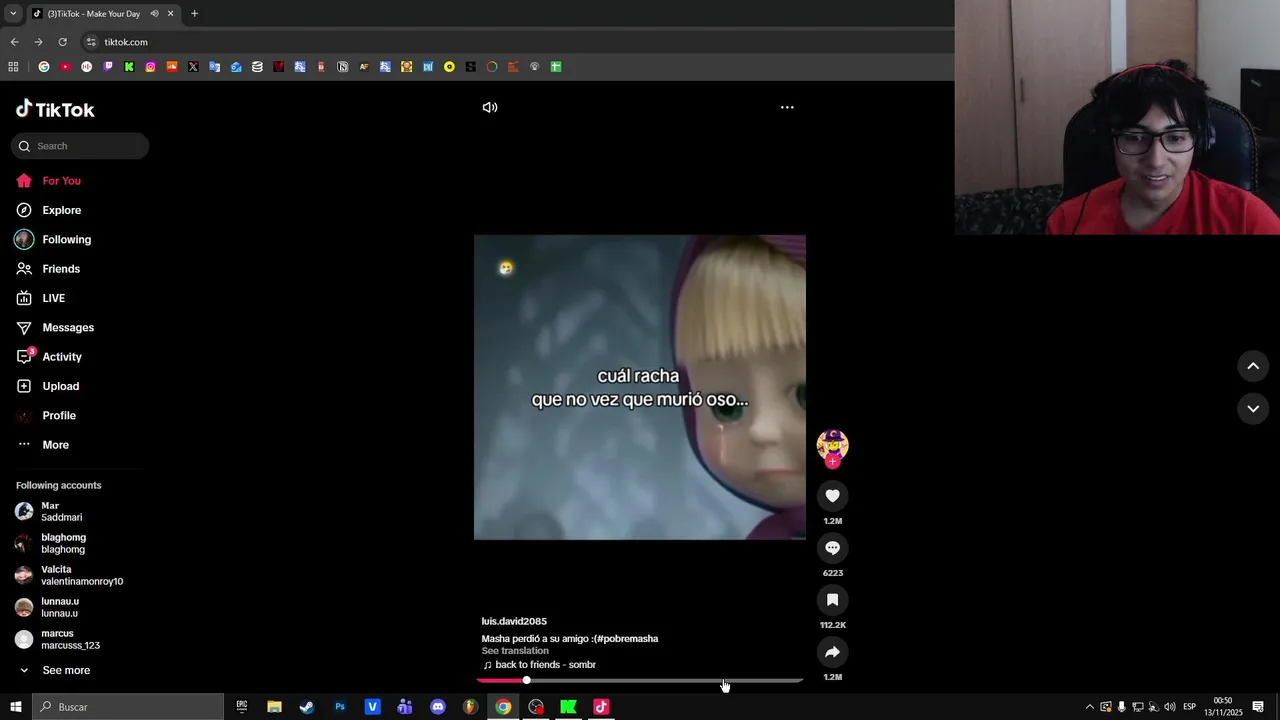Open the Twitch bookmark
This screenshot has width=1280, height=720.
pos(108,67)
